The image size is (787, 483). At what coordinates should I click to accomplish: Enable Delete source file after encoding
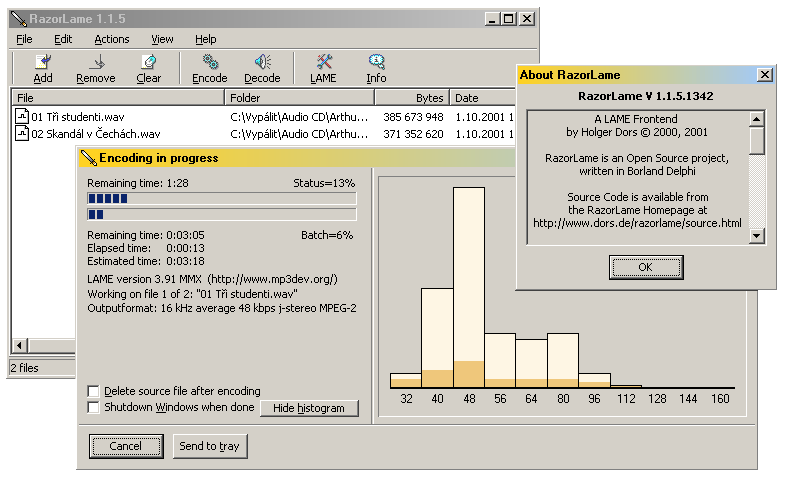click(94, 391)
